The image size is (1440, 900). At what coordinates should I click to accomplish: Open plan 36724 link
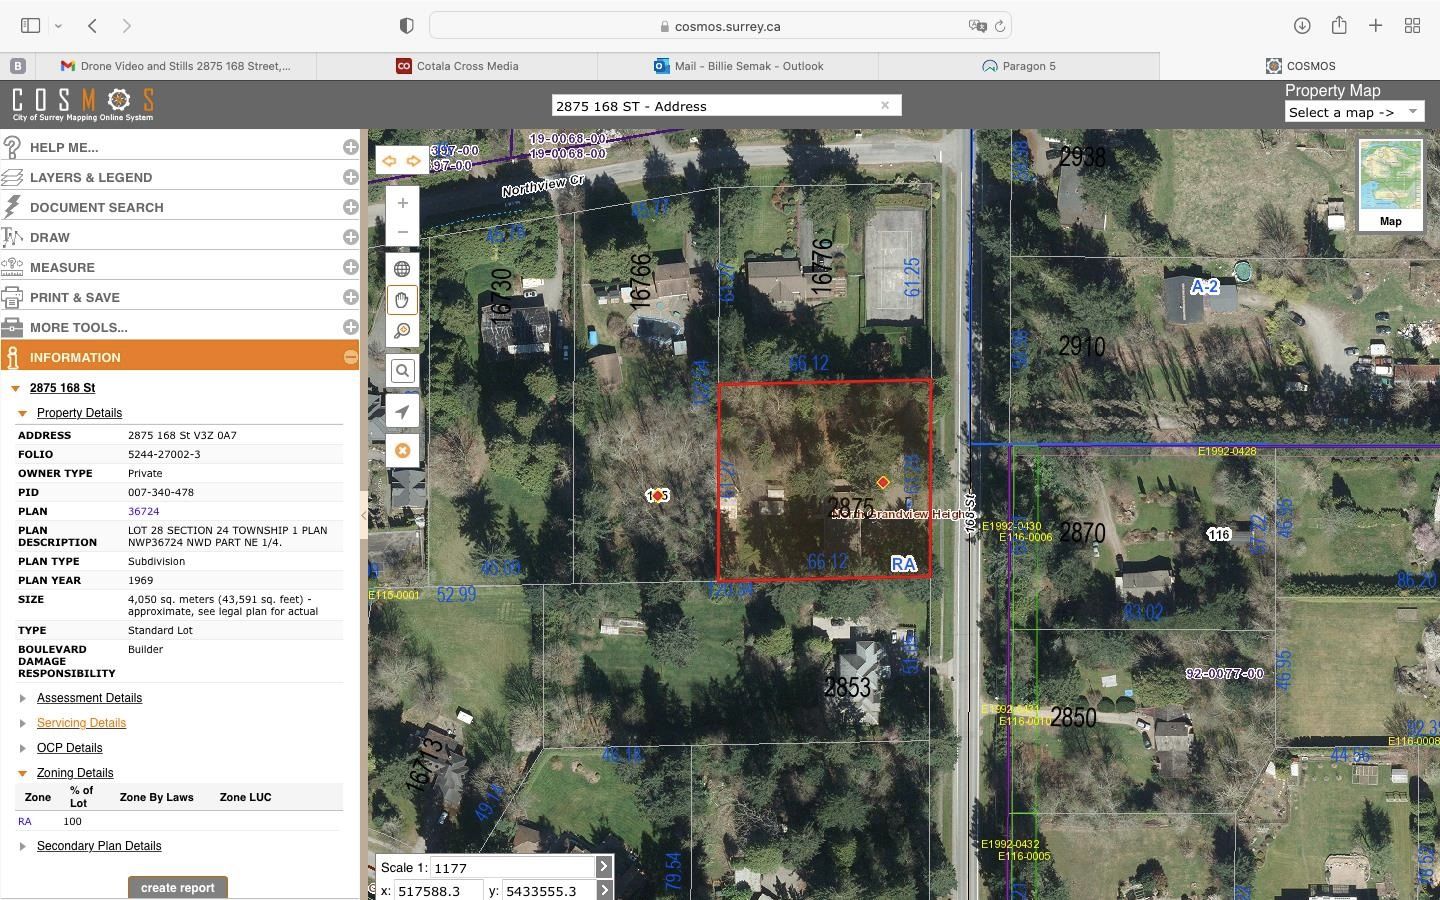[144, 511]
